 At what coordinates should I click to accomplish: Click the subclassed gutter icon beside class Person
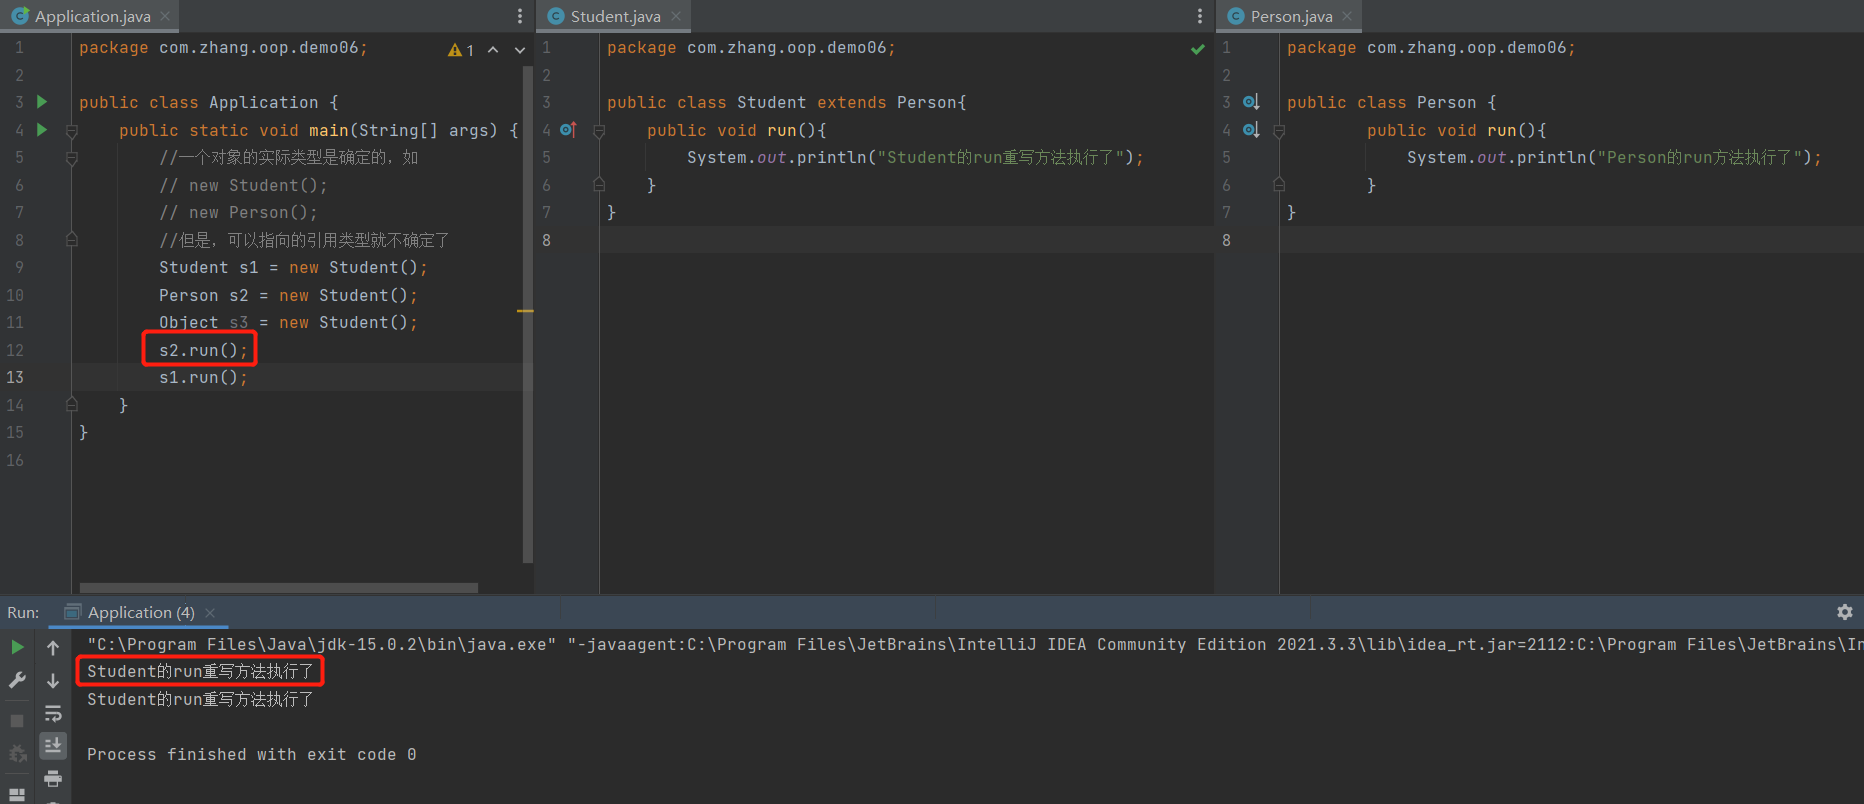[x=1251, y=102]
